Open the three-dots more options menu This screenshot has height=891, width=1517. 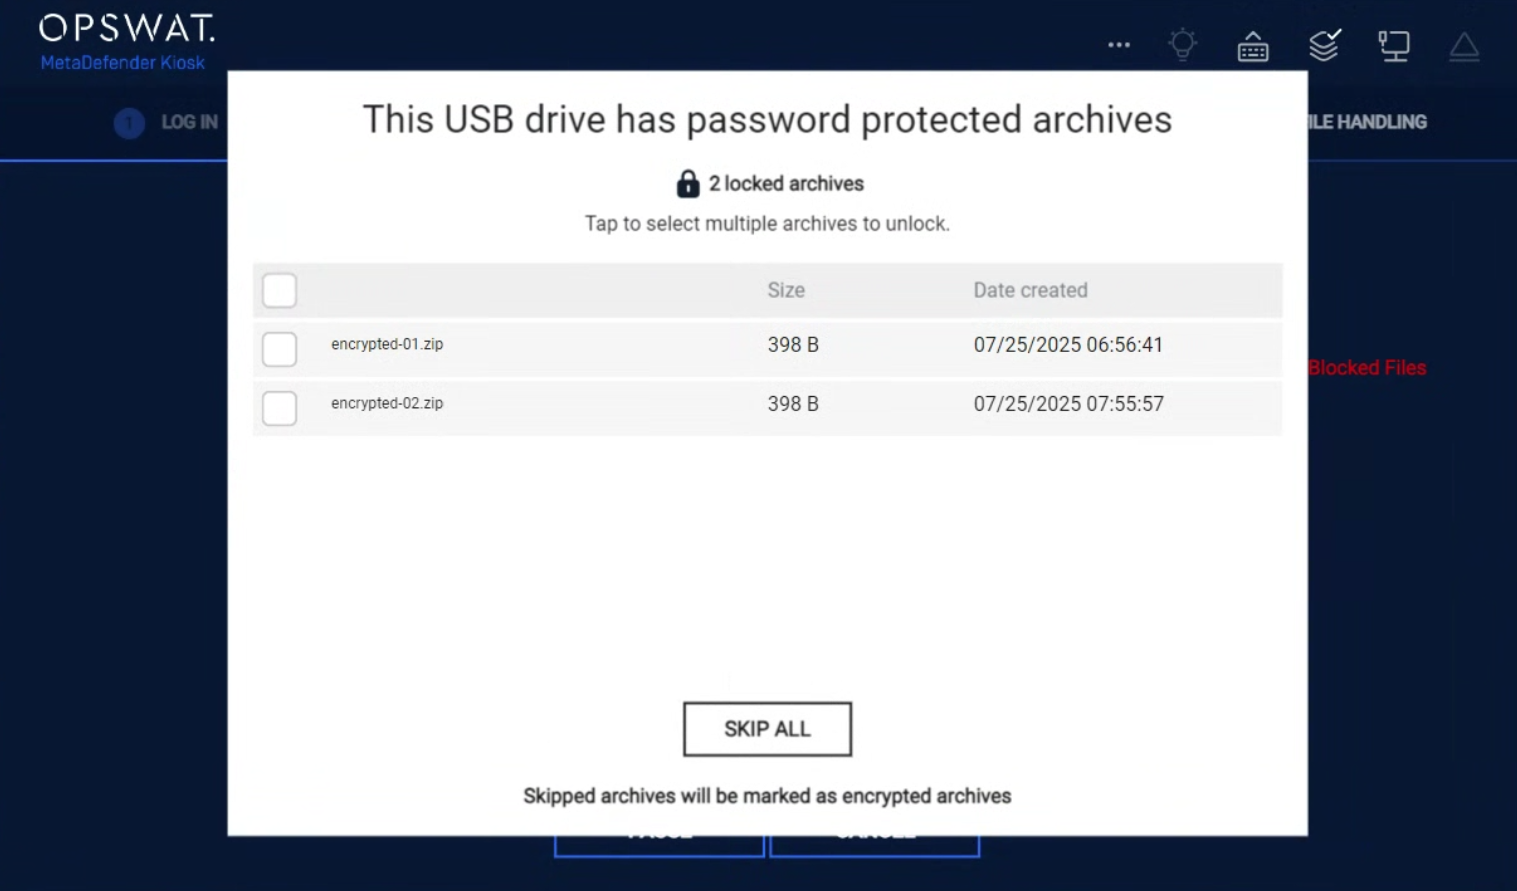click(x=1119, y=45)
